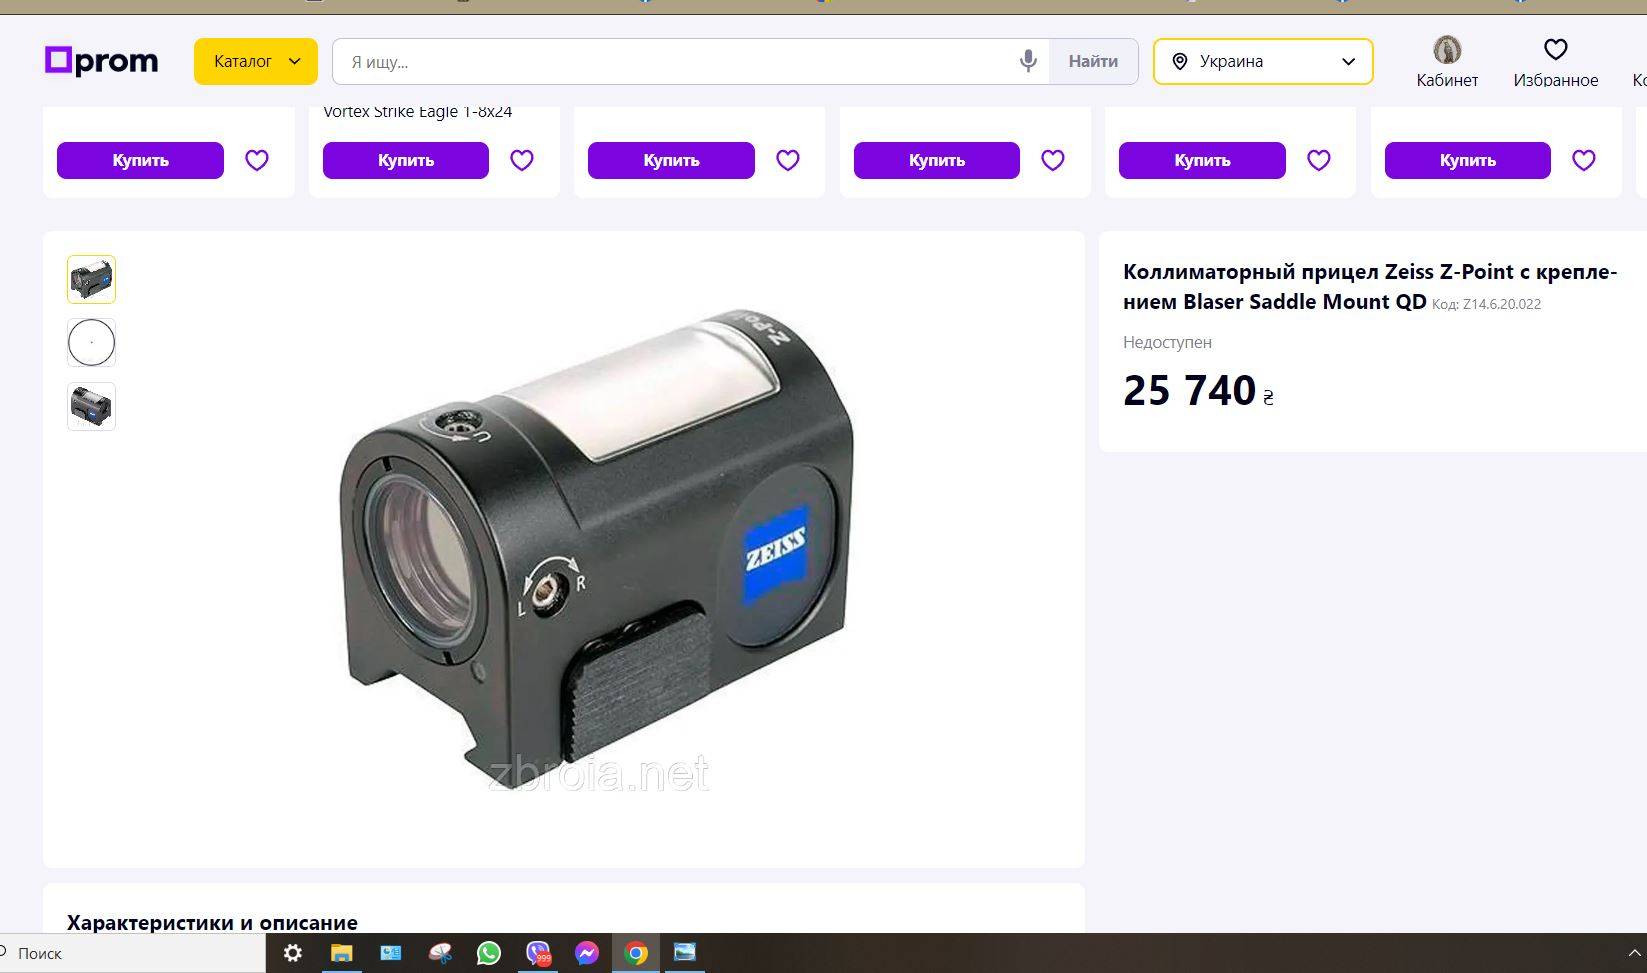Viewport: 1647px width, 973px height.
Task: Toggle heart on sixth product card
Action: pyautogui.click(x=1584, y=160)
